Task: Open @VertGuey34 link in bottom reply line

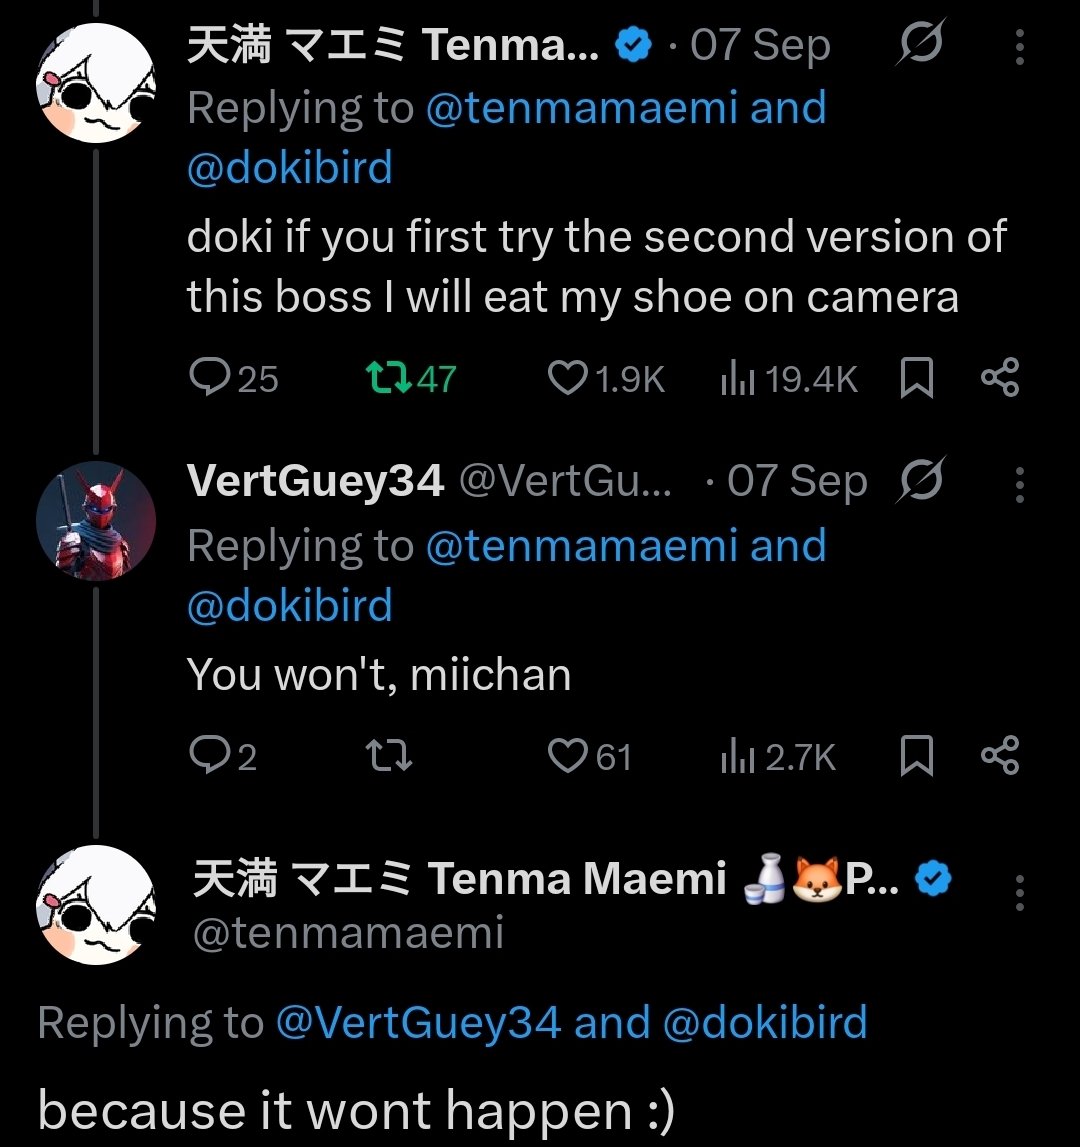Action: [418, 1022]
